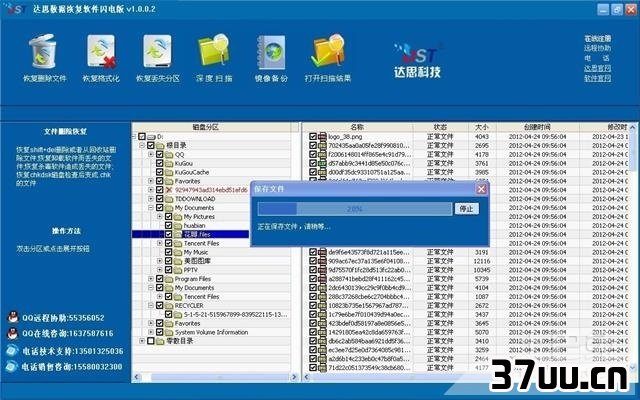Select file name 423bdef0d58197a8e0856e5
The width and height of the screenshot is (640, 400).
coord(368,323)
